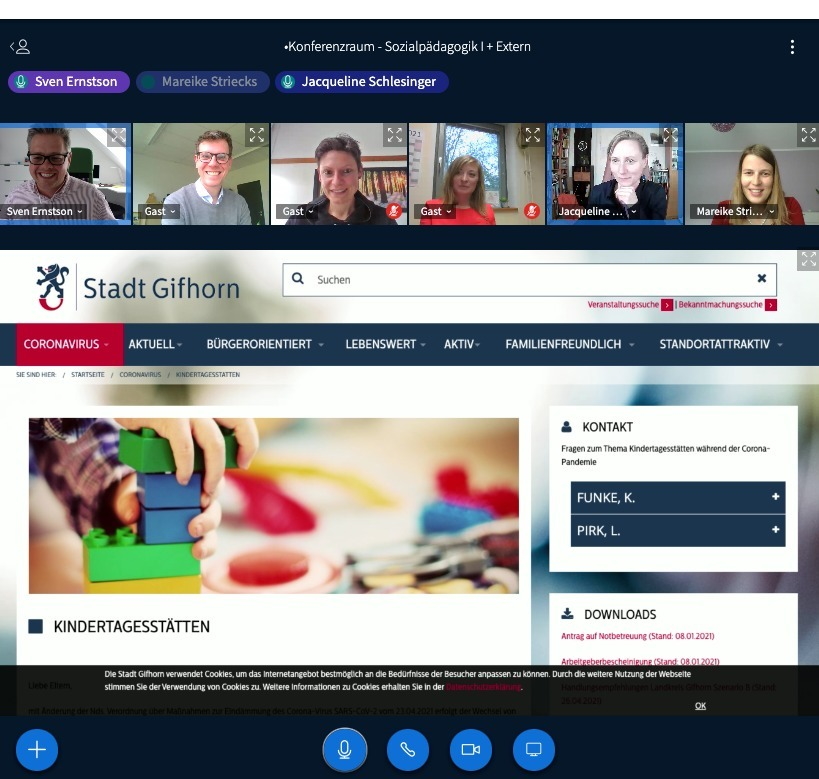Screen dimensions: 819x779
Task: Expand fullscreen on Gast video with red top
Action: pos(532,135)
